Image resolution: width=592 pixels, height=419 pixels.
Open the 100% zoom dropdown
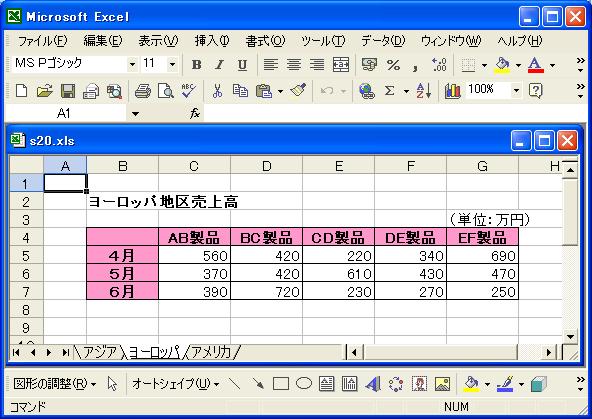516,90
